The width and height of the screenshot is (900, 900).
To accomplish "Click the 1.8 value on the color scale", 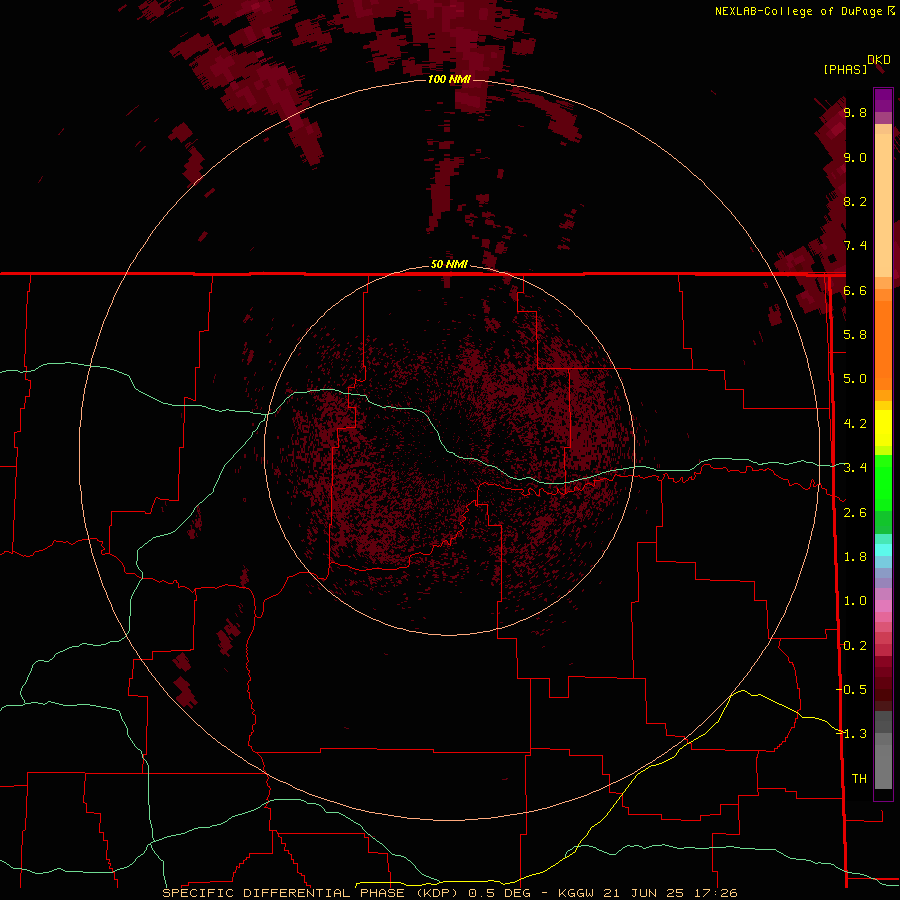I will pyautogui.click(x=855, y=557).
